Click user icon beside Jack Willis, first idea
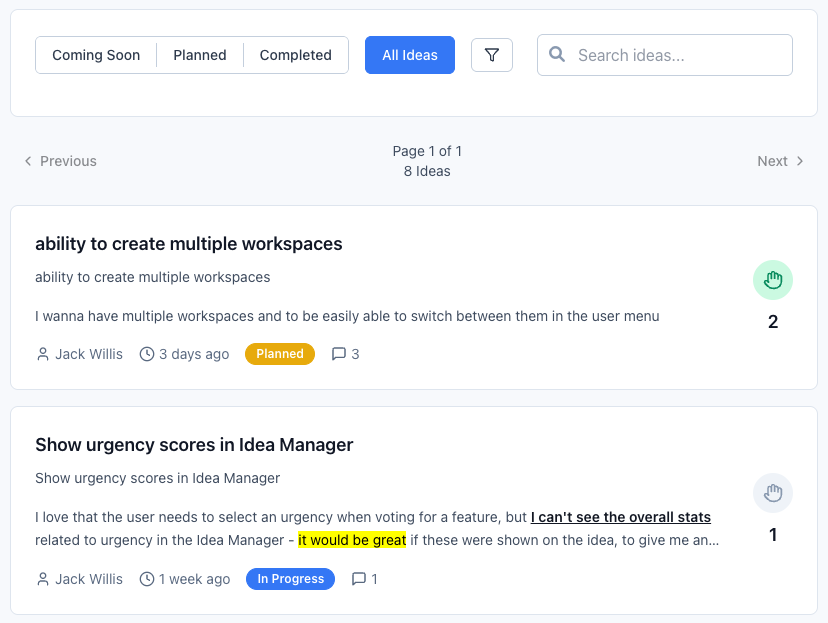Viewport: 828px width, 623px height. (43, 354)
